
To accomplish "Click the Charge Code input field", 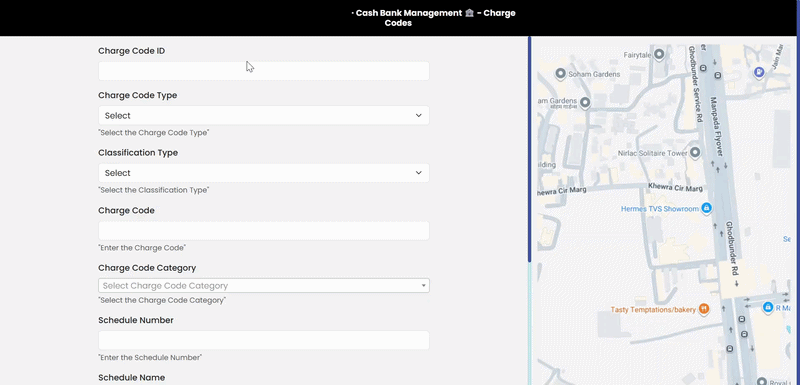I will pos(264,230).
